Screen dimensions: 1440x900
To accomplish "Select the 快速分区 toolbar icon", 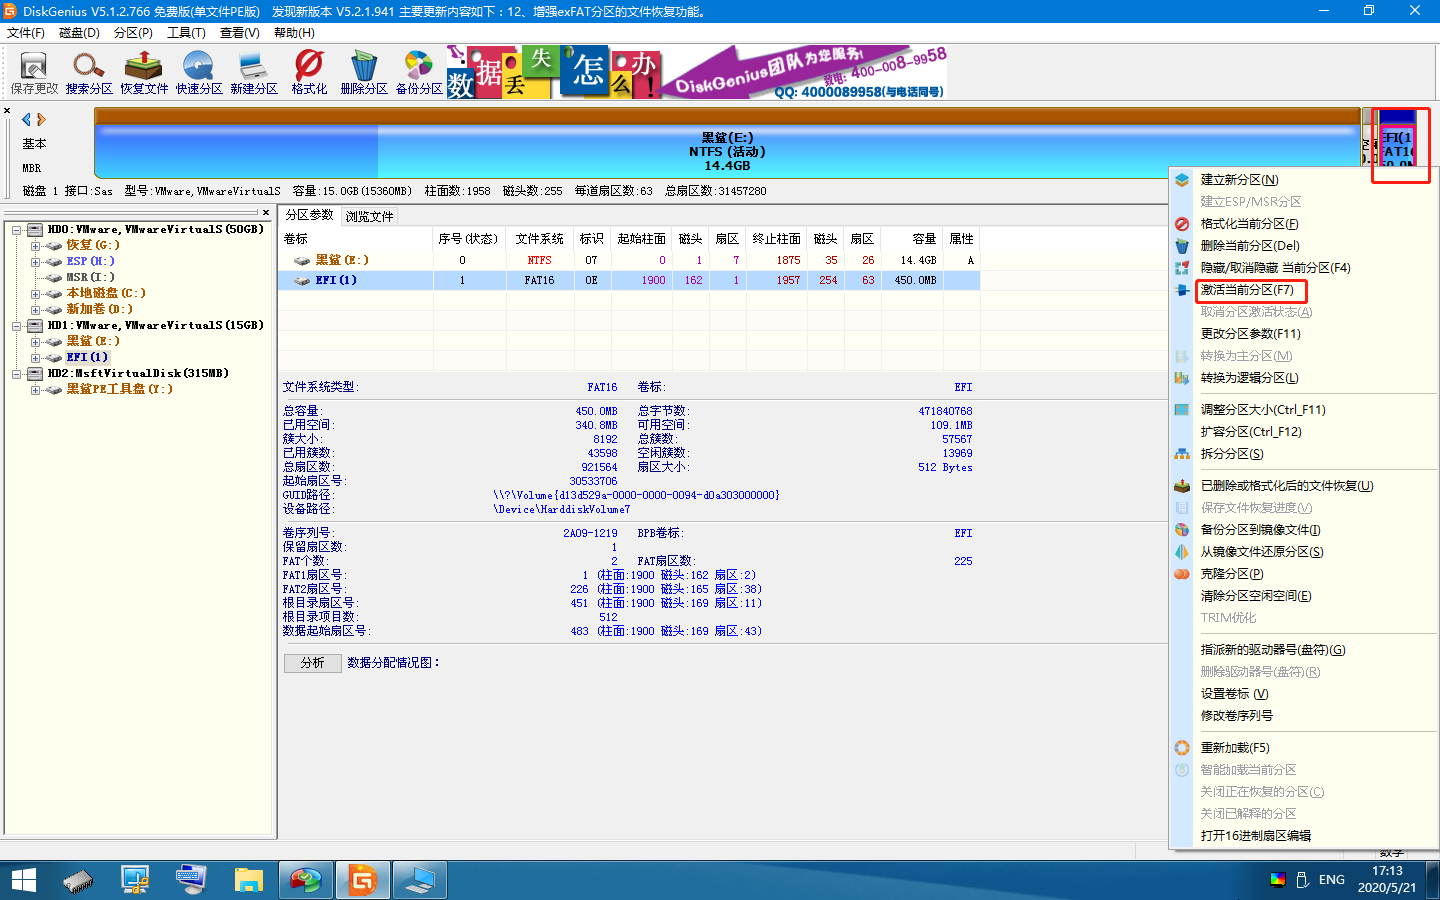I will [199, 73].
